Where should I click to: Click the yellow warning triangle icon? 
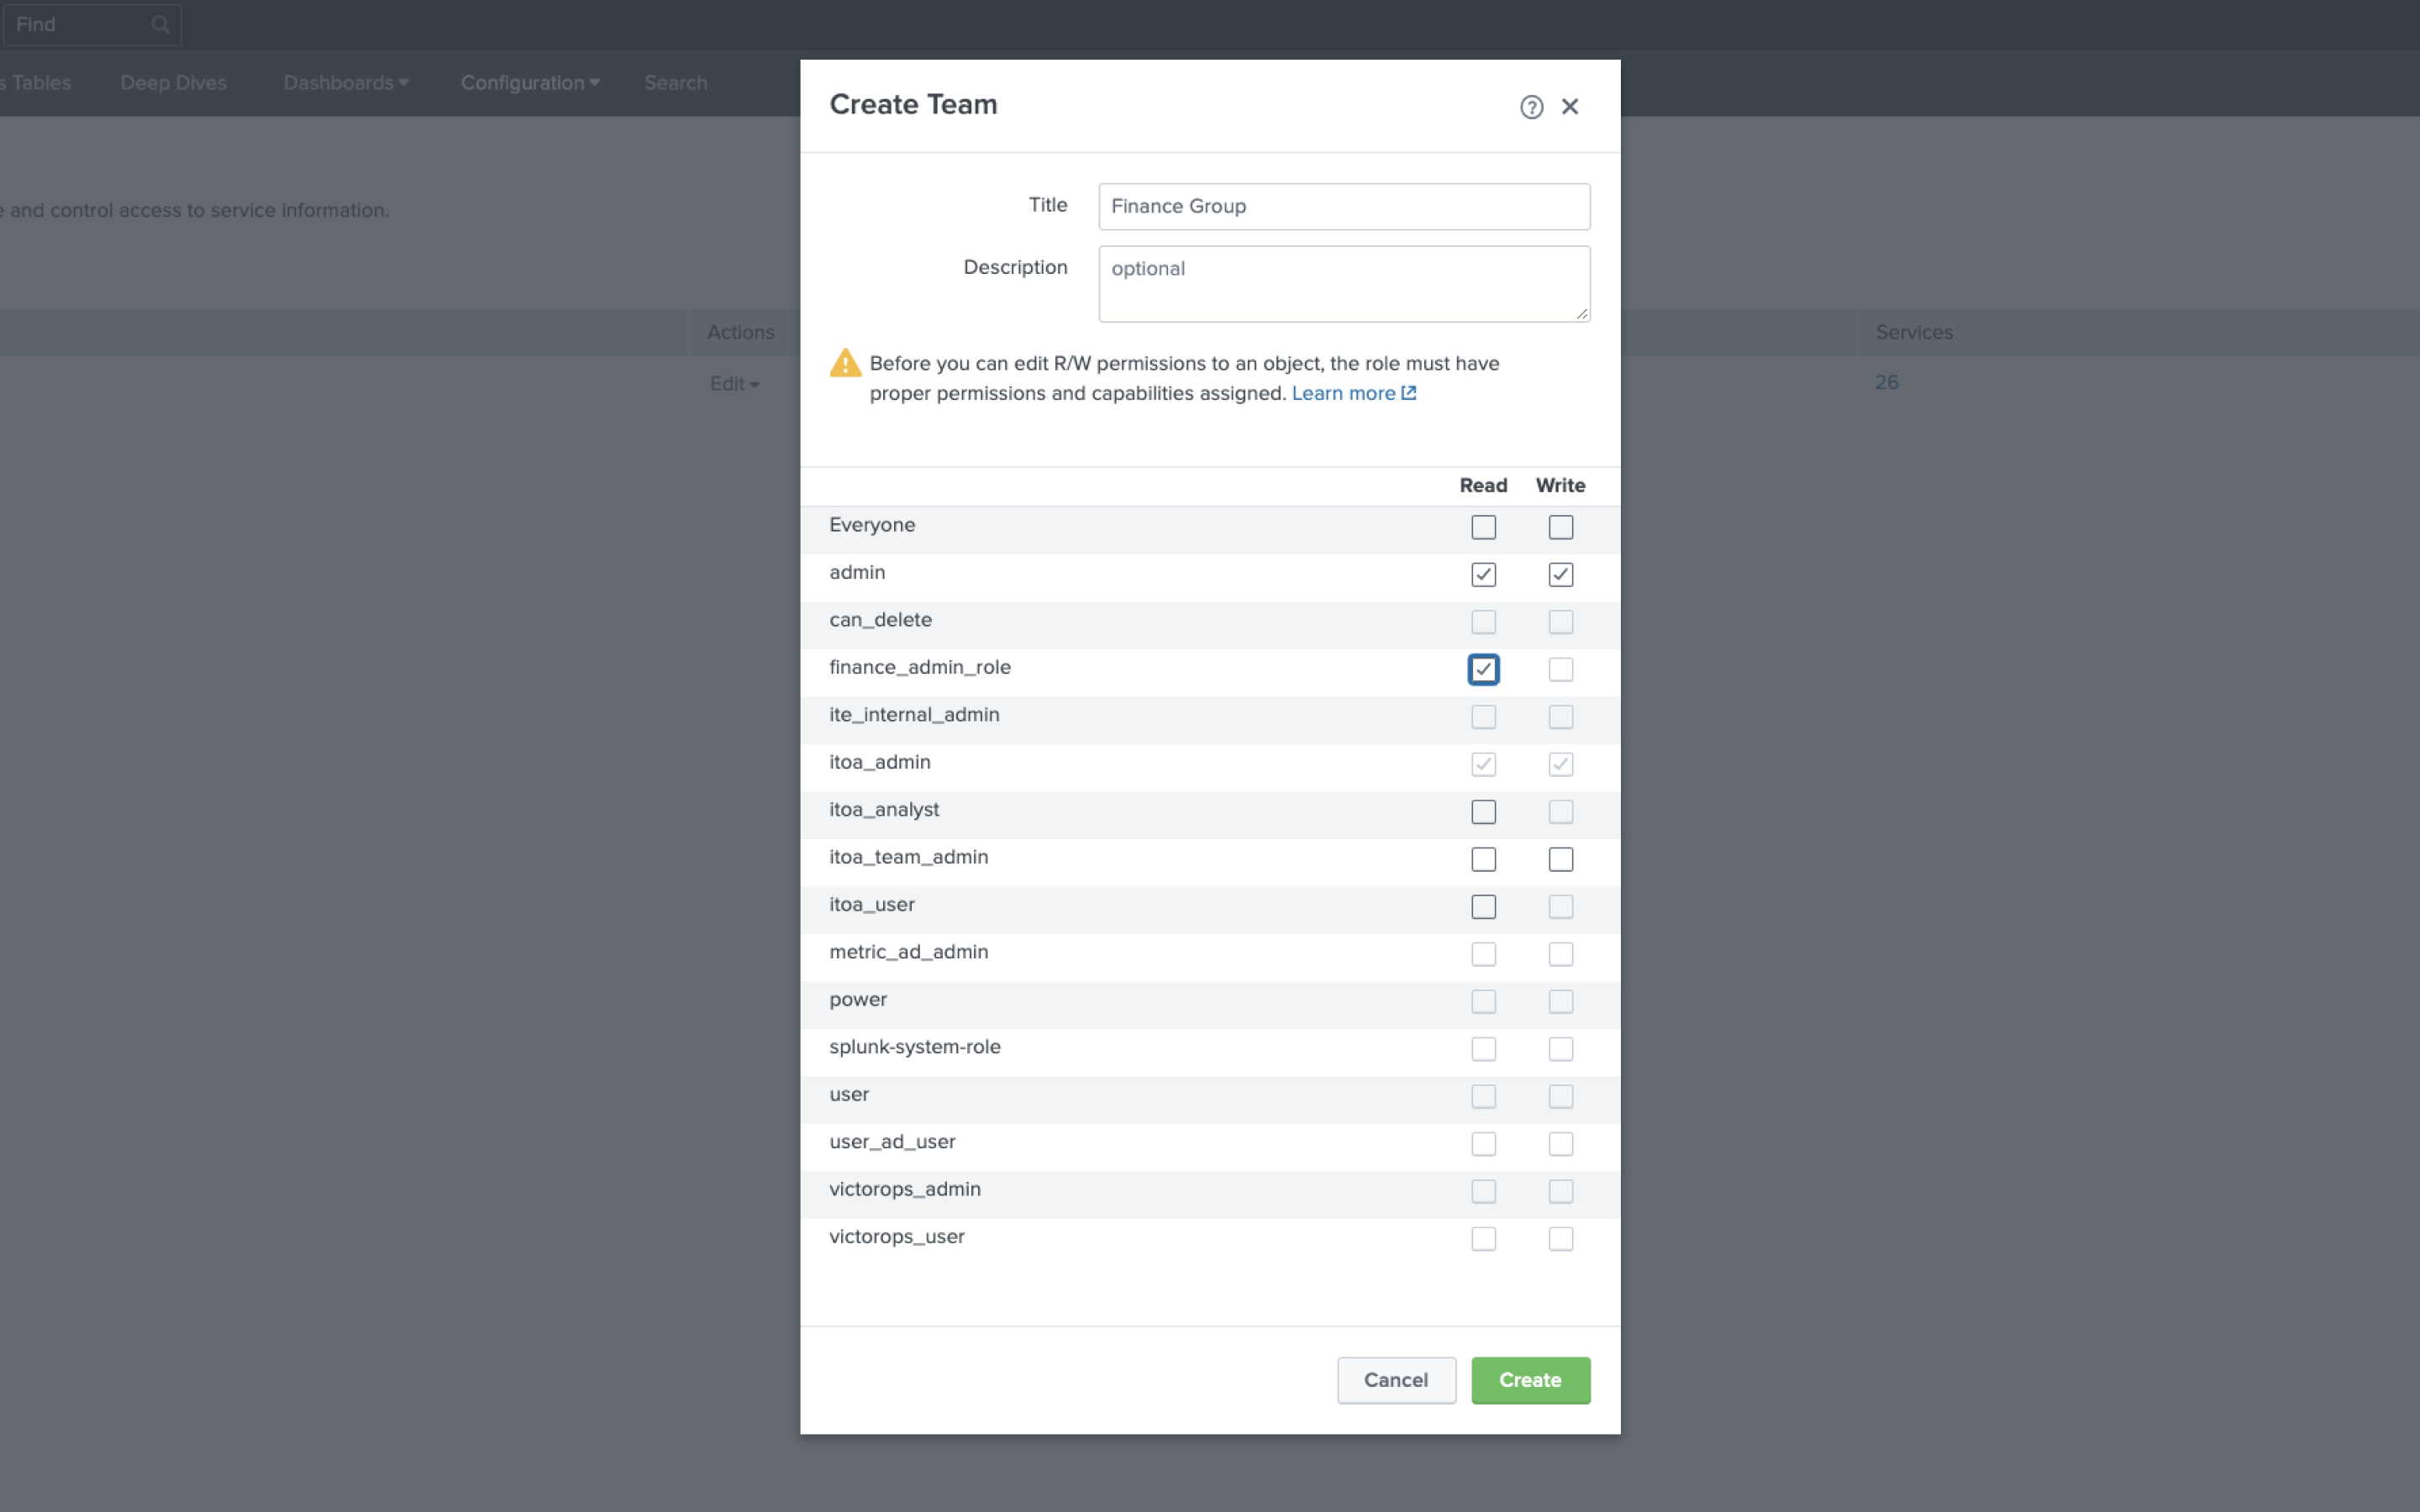tap(845, 363)
